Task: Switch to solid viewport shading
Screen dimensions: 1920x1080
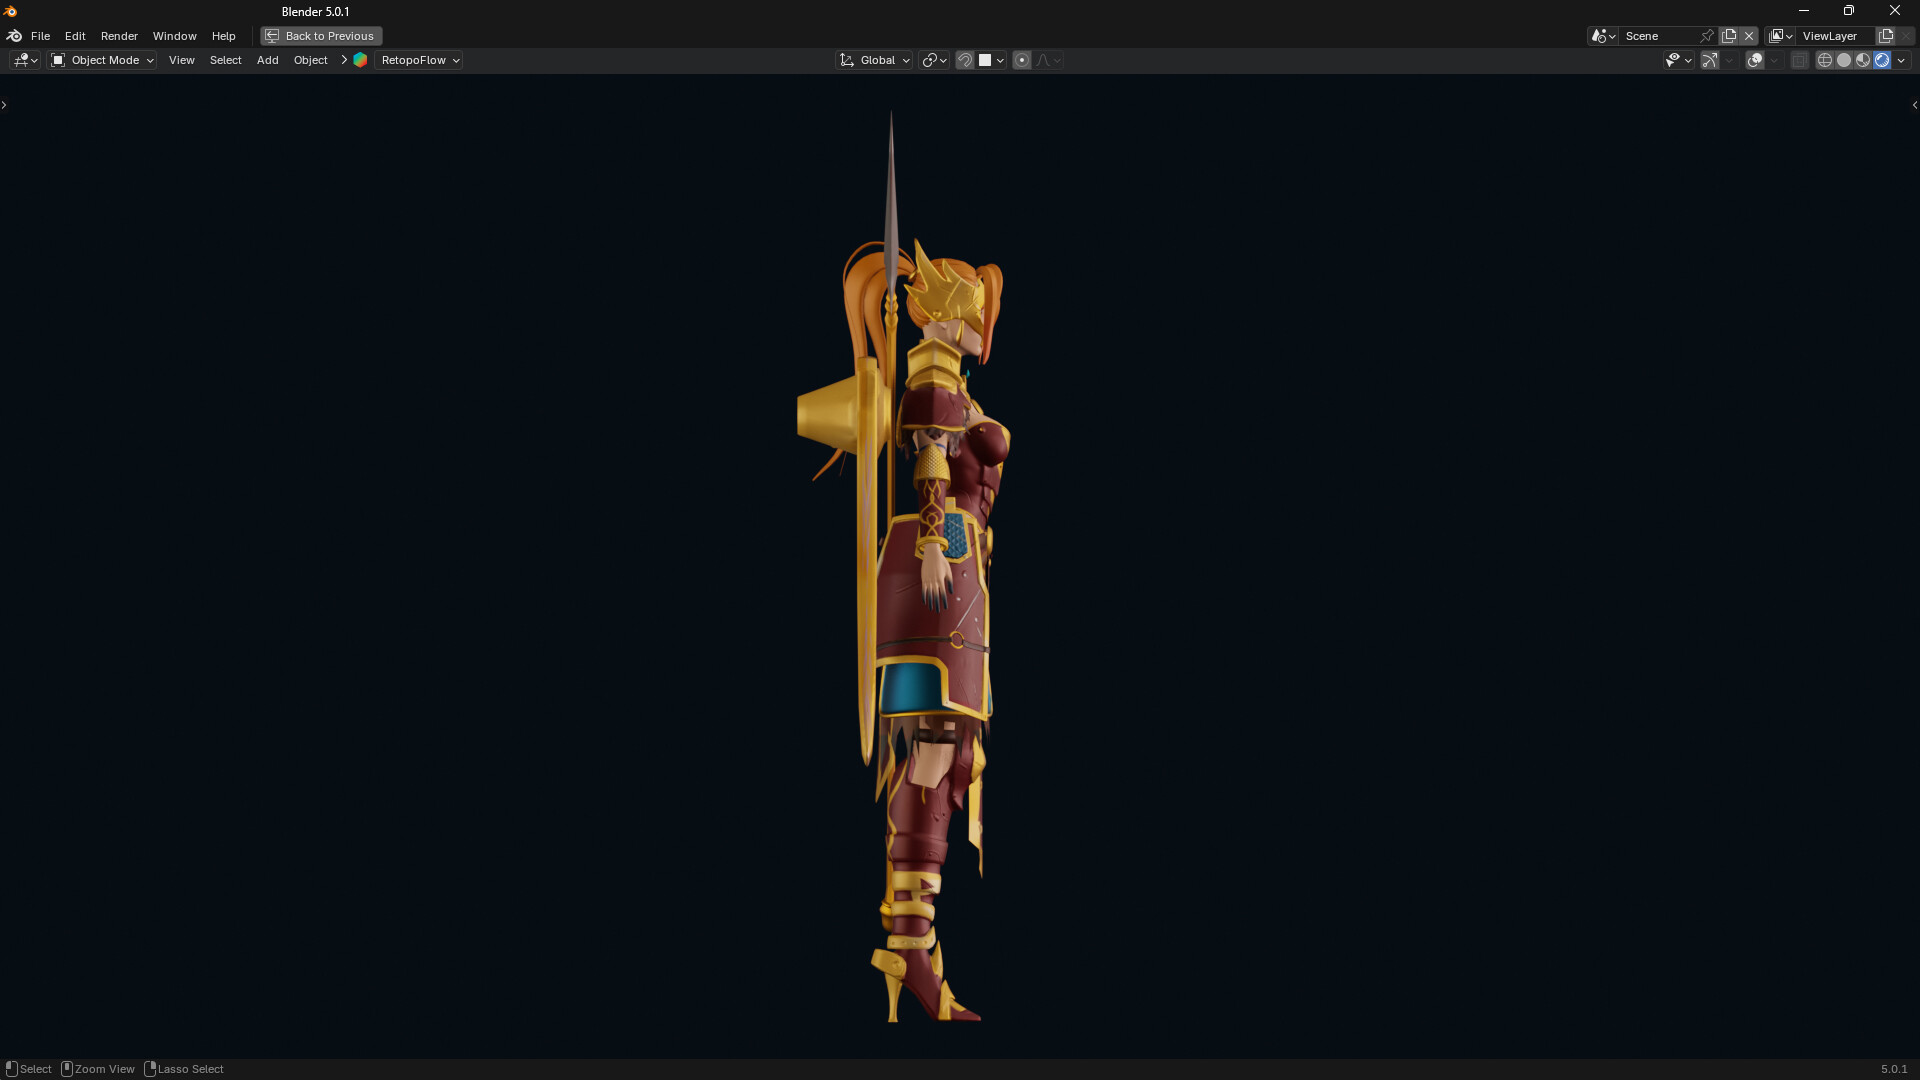Action: 1844,60
